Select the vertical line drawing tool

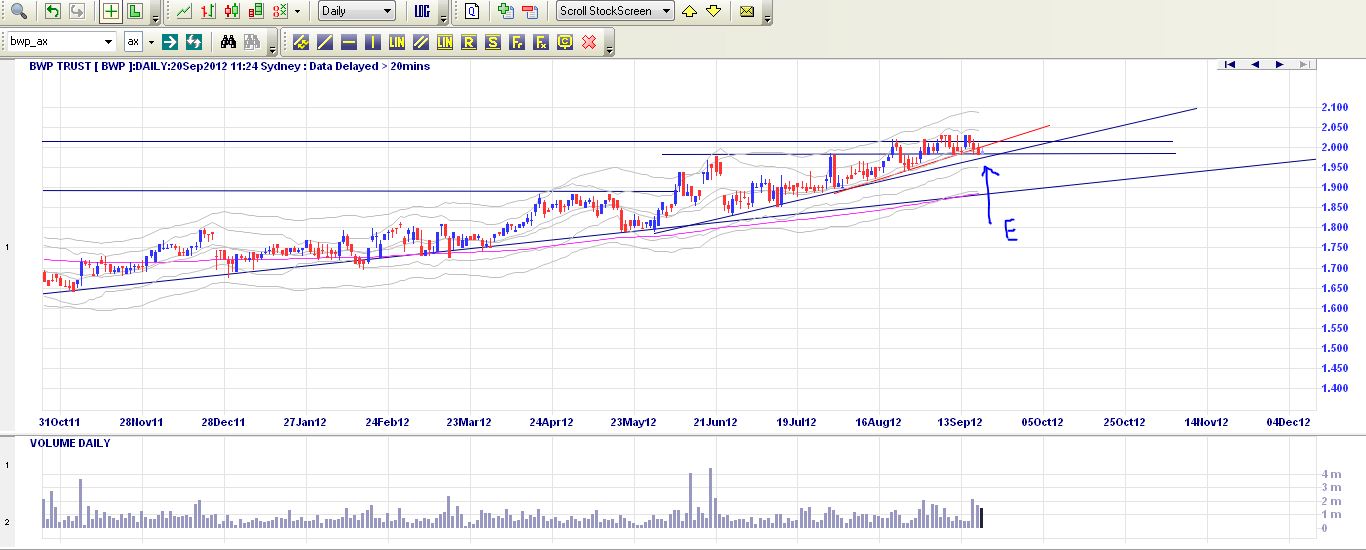373,42
